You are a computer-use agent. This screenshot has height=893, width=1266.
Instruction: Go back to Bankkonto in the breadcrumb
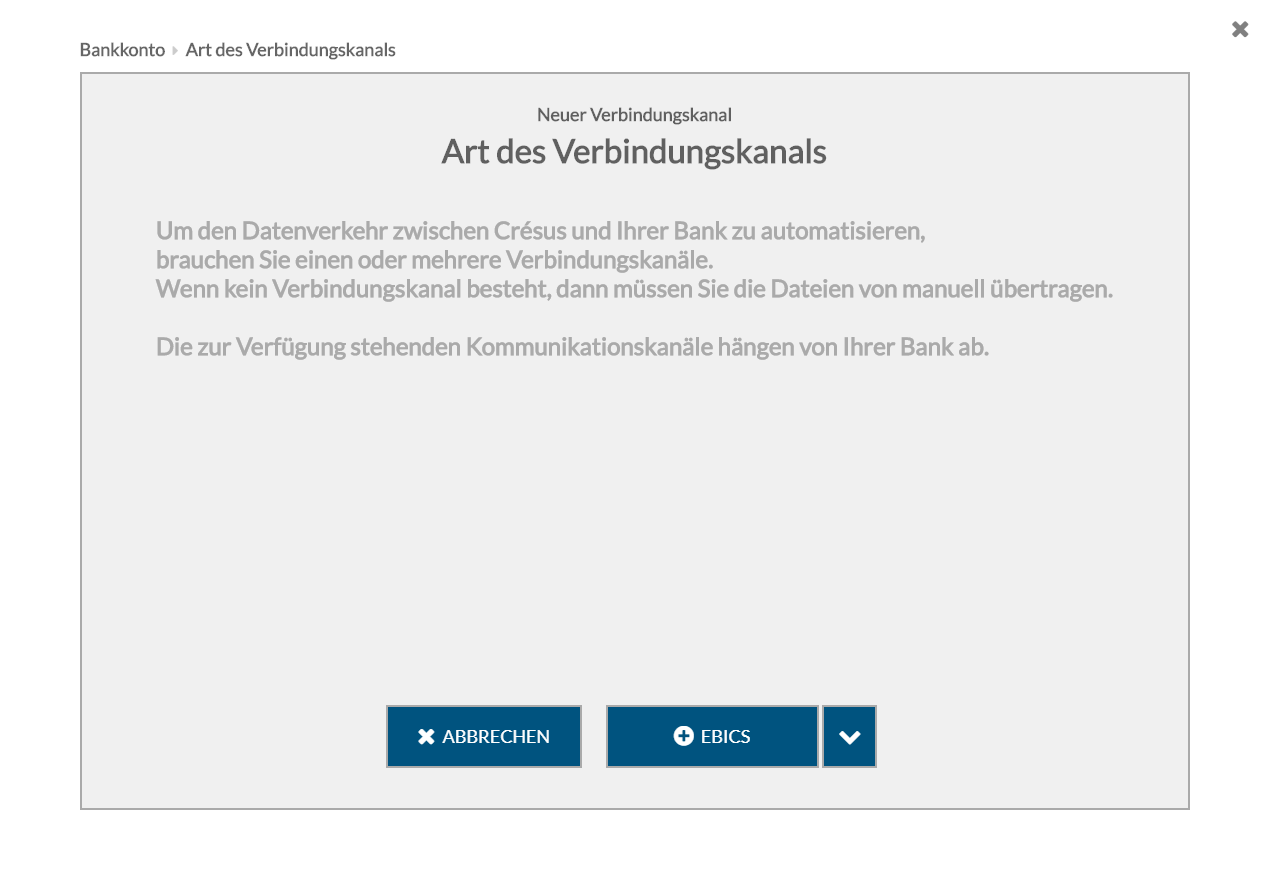(122, 50)
